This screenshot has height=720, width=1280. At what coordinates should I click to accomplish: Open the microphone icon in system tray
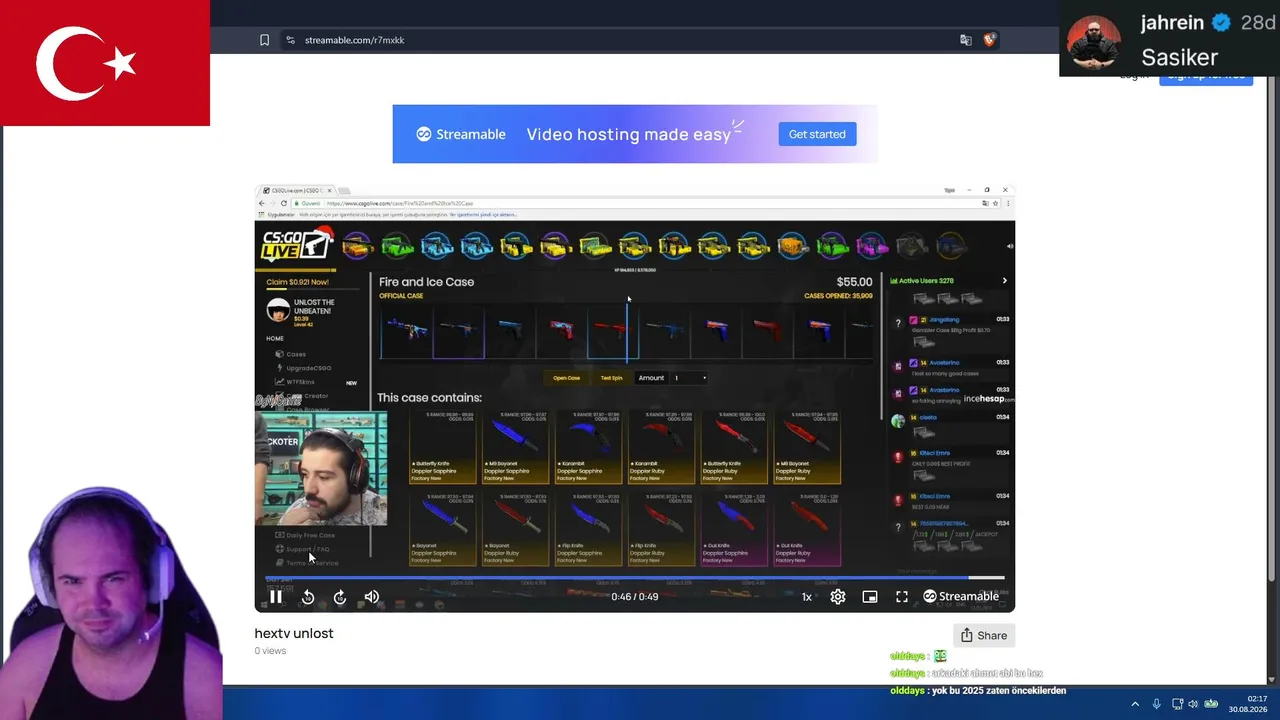click(1156, 704)
